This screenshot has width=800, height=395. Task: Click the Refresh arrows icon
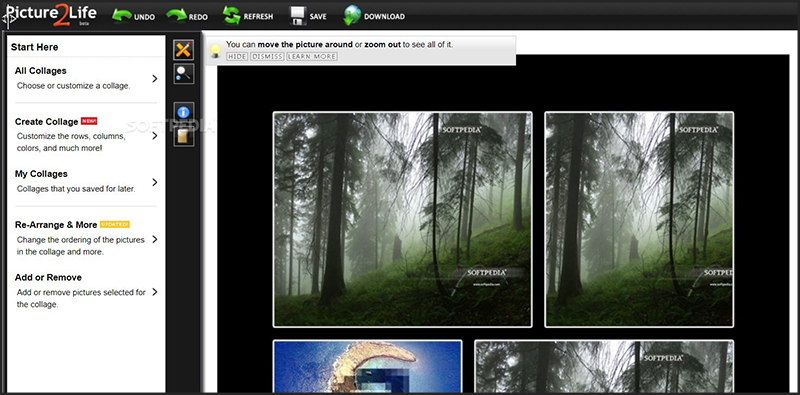click(x=231, y=15)
